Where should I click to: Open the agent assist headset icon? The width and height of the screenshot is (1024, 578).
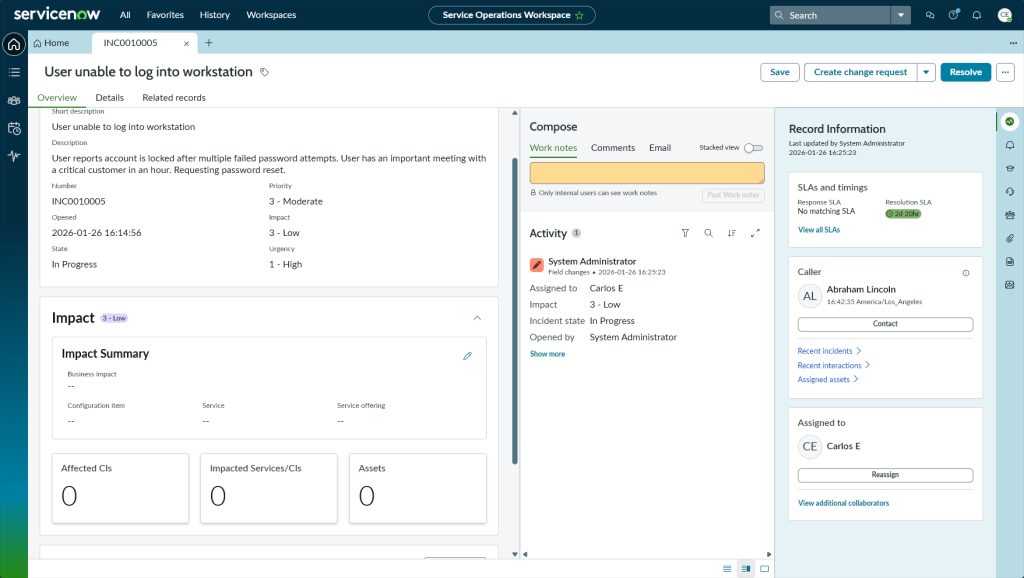(1010, 191)
